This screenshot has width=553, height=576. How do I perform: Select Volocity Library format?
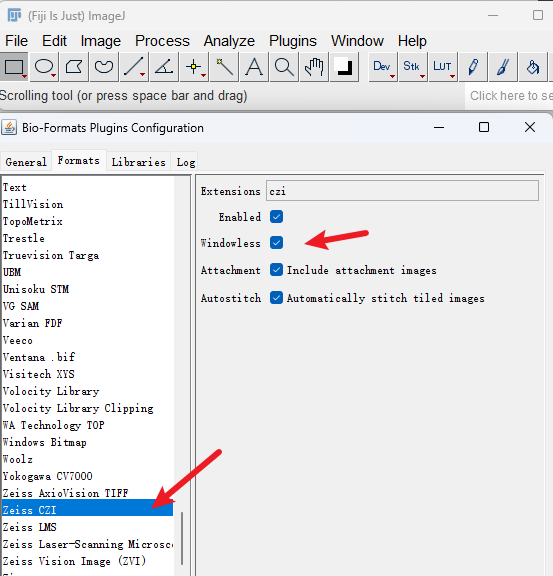[87, 391]
